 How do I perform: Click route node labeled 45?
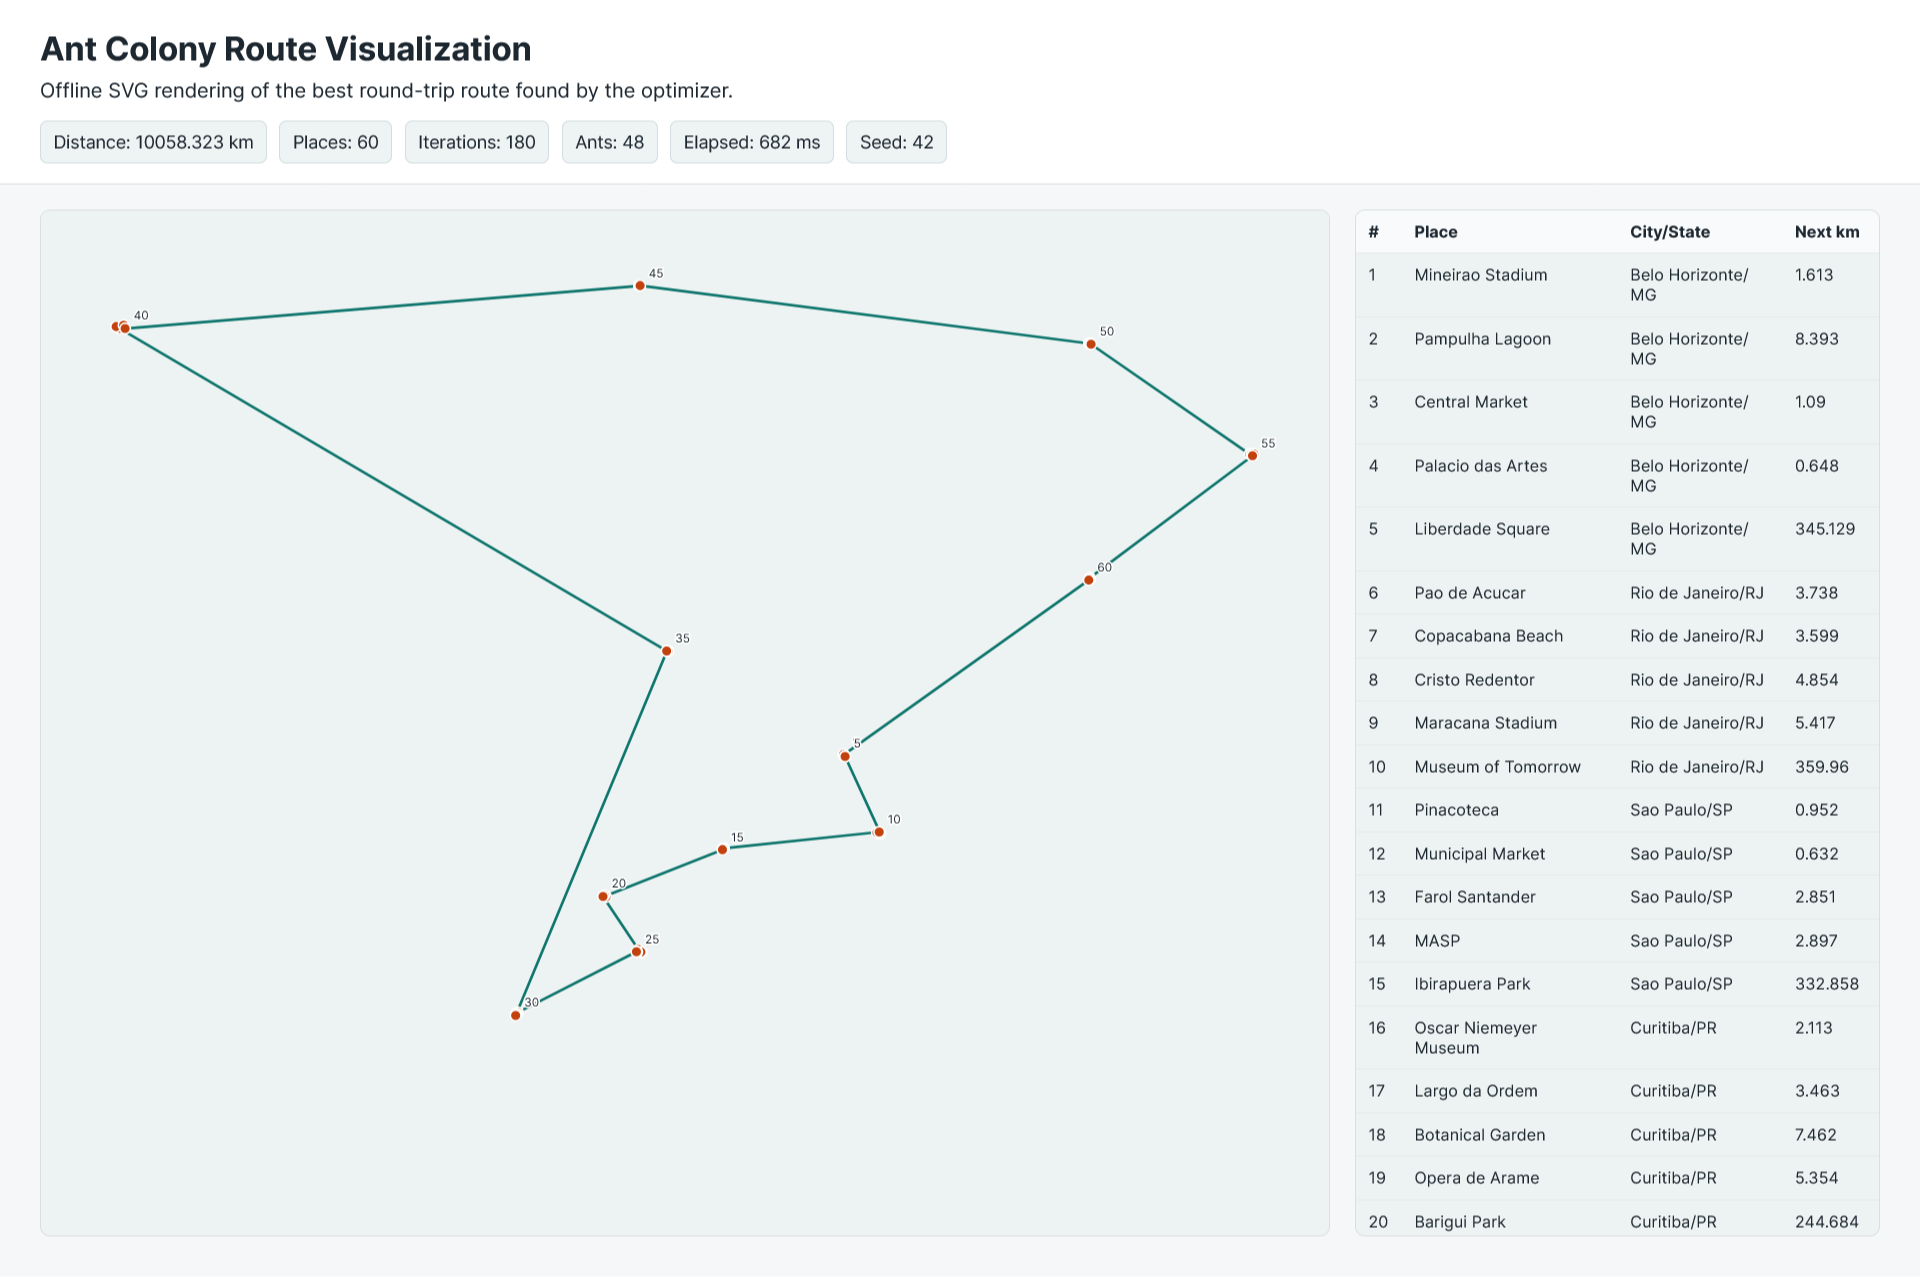coord(640,286)
